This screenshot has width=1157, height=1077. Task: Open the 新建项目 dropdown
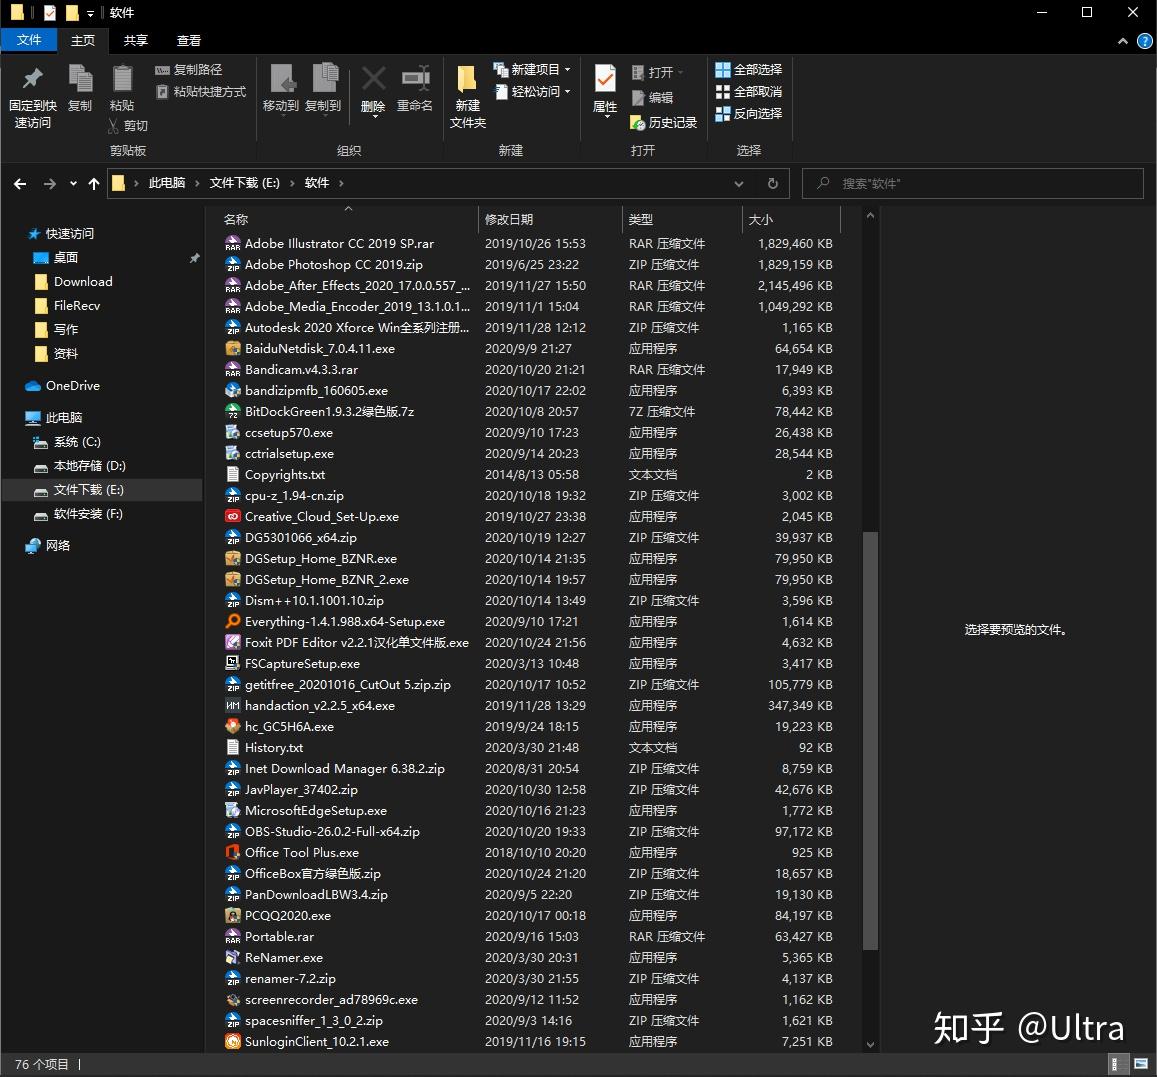coord(532,69)
